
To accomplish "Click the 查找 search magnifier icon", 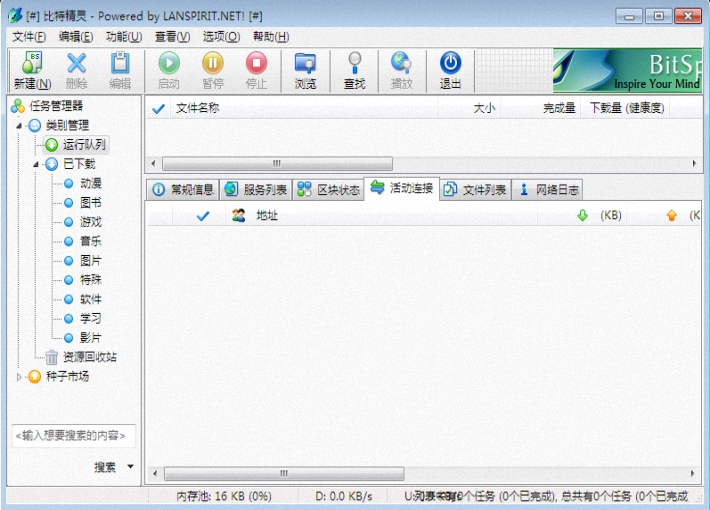I will pos(354,71).
